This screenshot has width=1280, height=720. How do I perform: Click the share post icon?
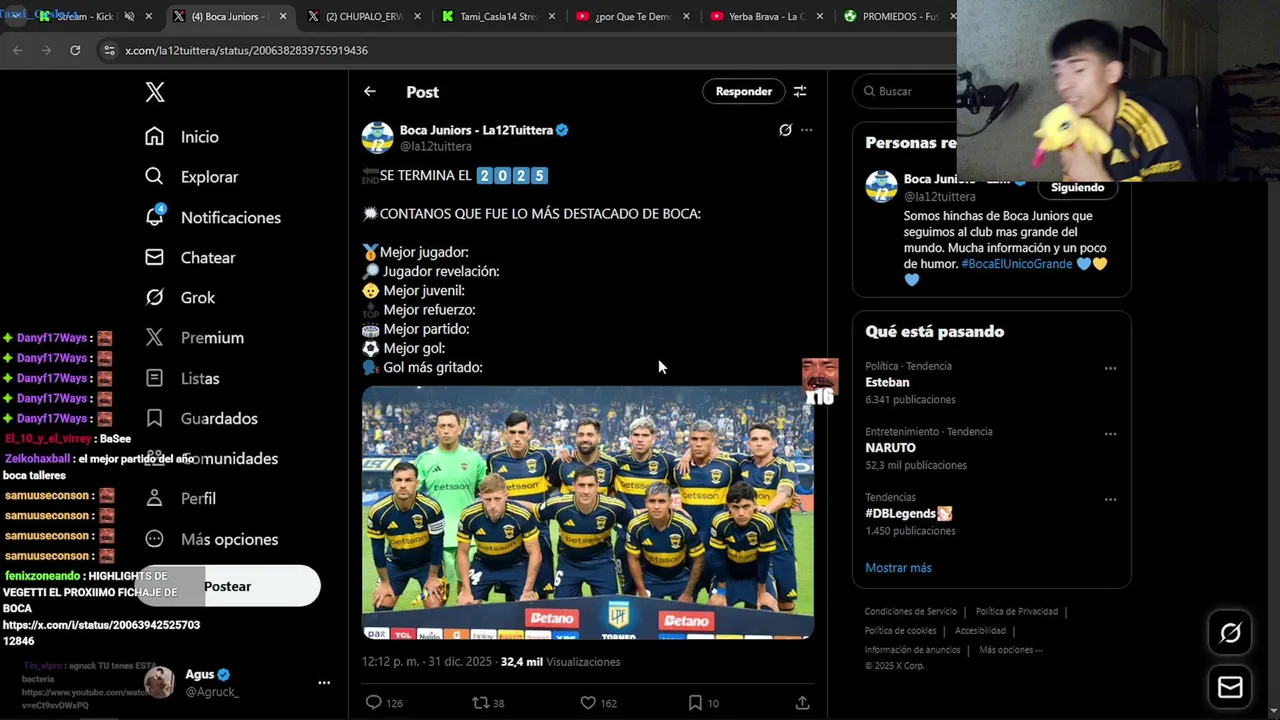click(802, 703)
